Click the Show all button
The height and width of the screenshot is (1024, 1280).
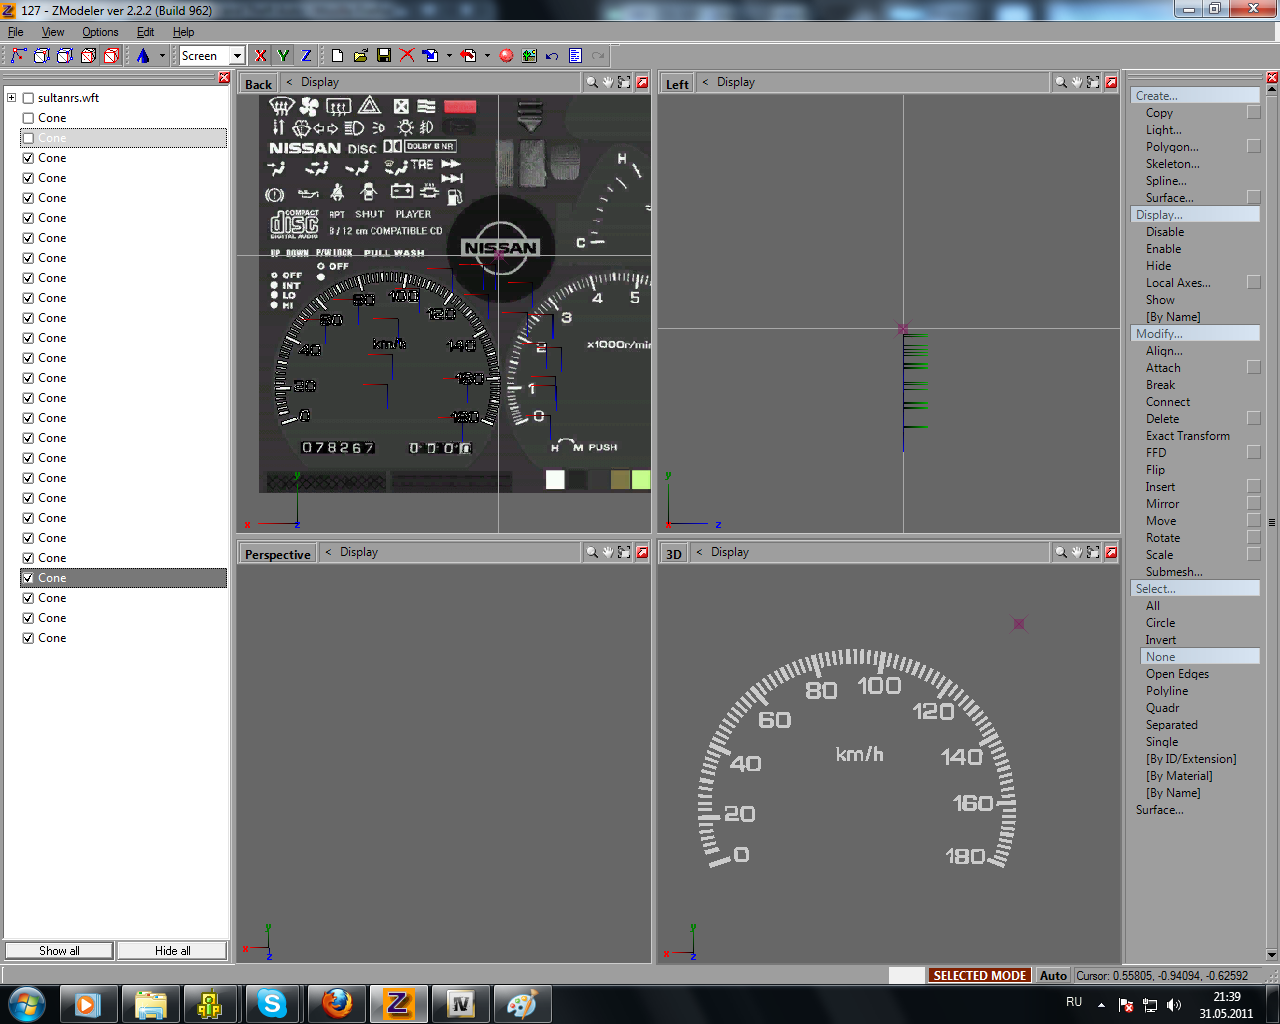tap(59, 951)
